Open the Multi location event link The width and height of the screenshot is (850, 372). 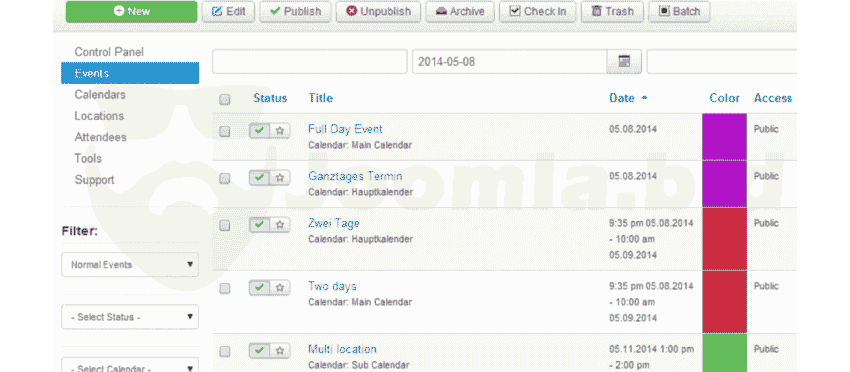click(342, 349)
